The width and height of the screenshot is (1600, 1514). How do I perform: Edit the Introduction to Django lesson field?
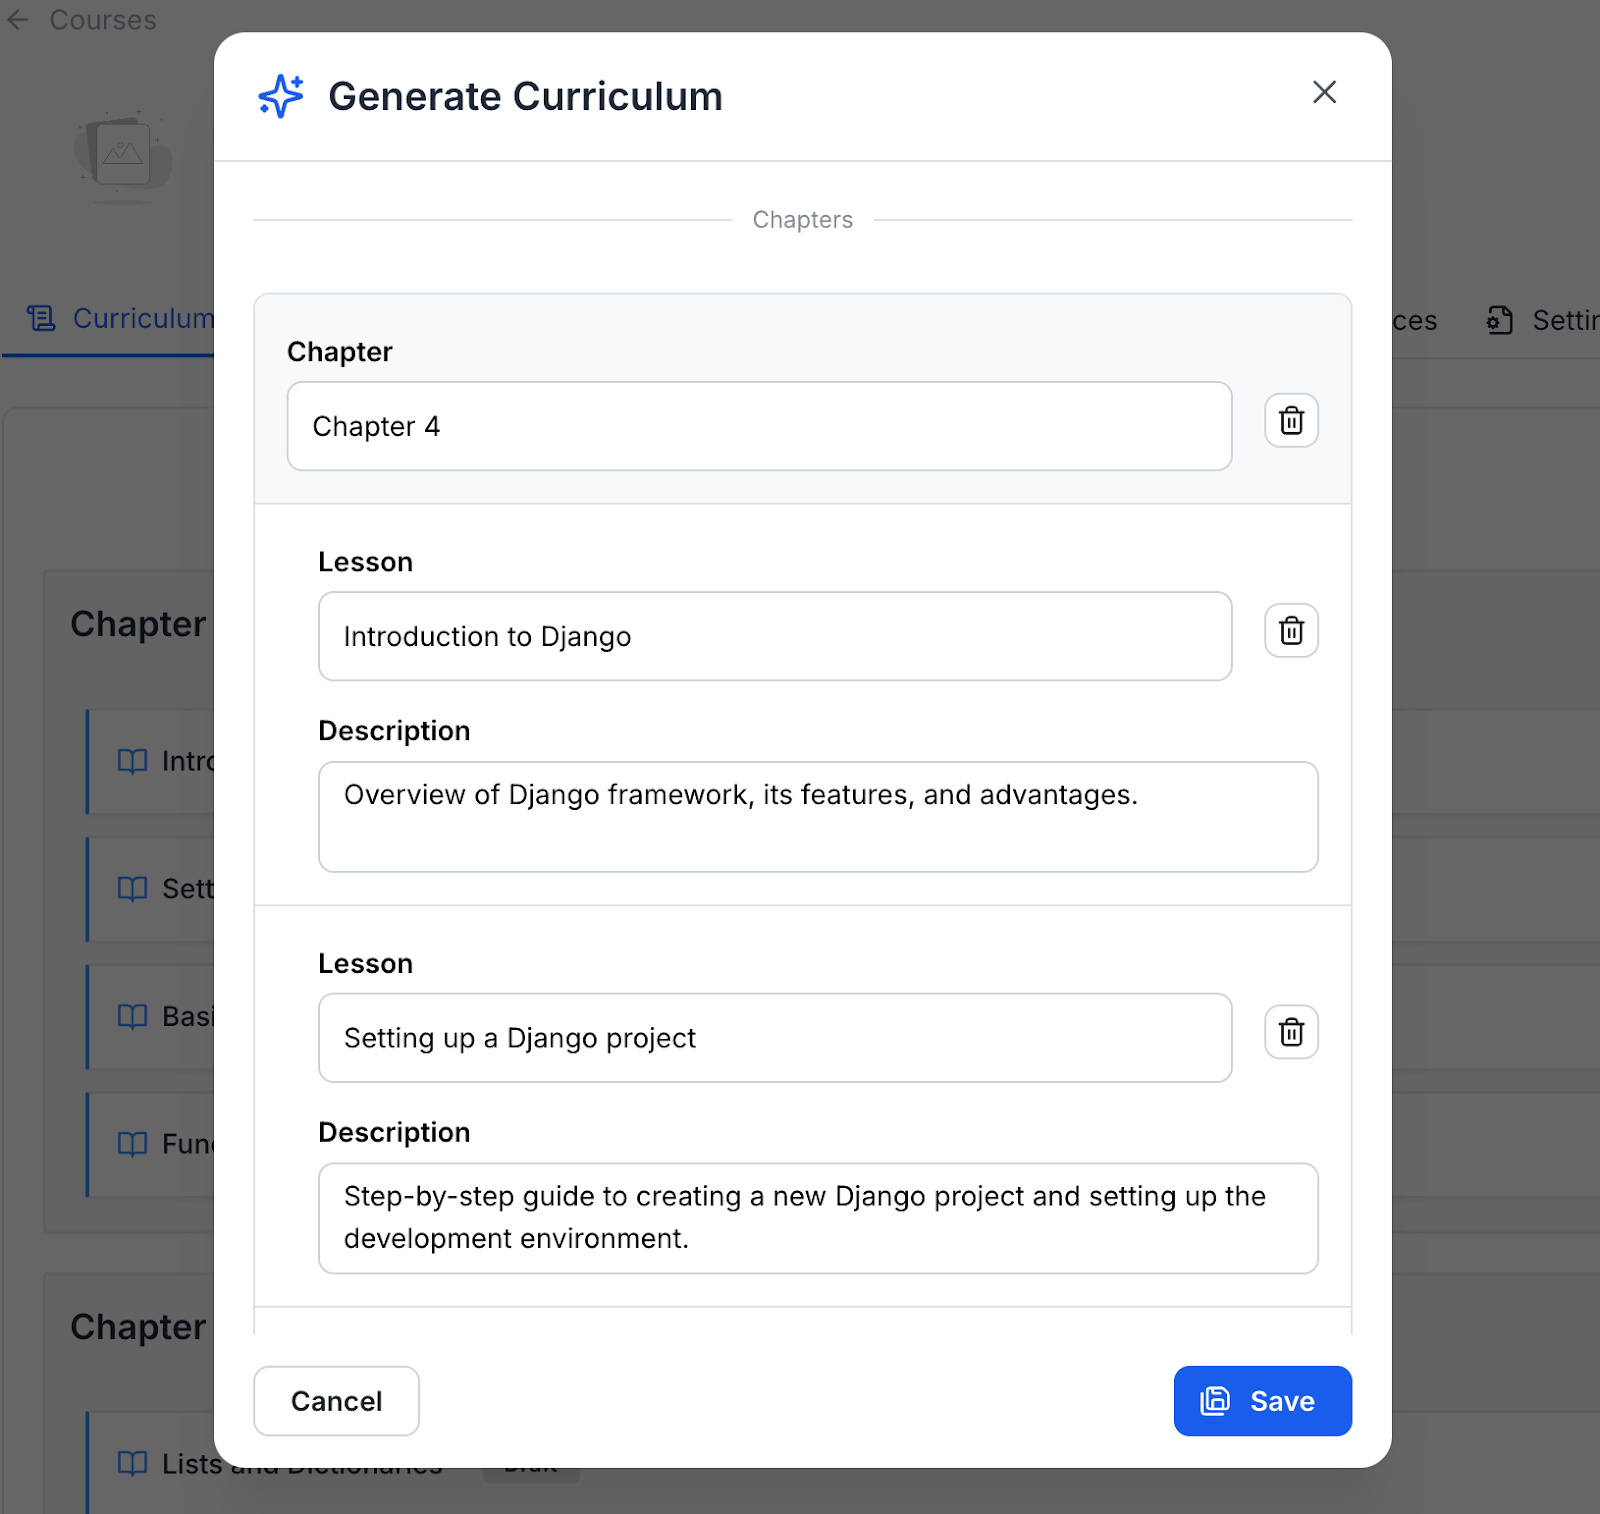tap(775, 636)
